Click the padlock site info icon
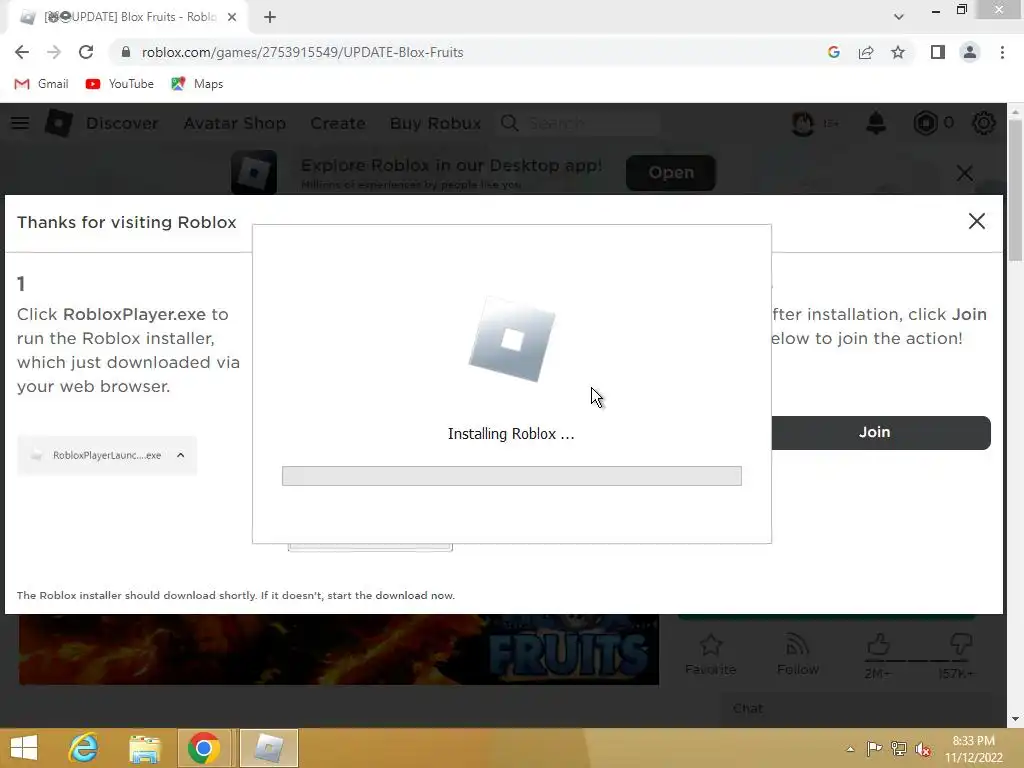 point(126,52)
